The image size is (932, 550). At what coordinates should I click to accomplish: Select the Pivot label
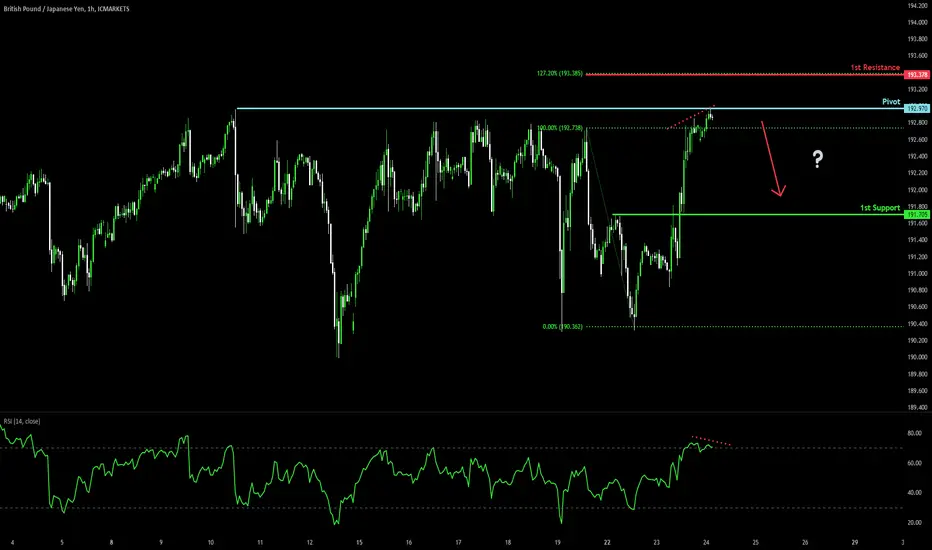[891, 102]
